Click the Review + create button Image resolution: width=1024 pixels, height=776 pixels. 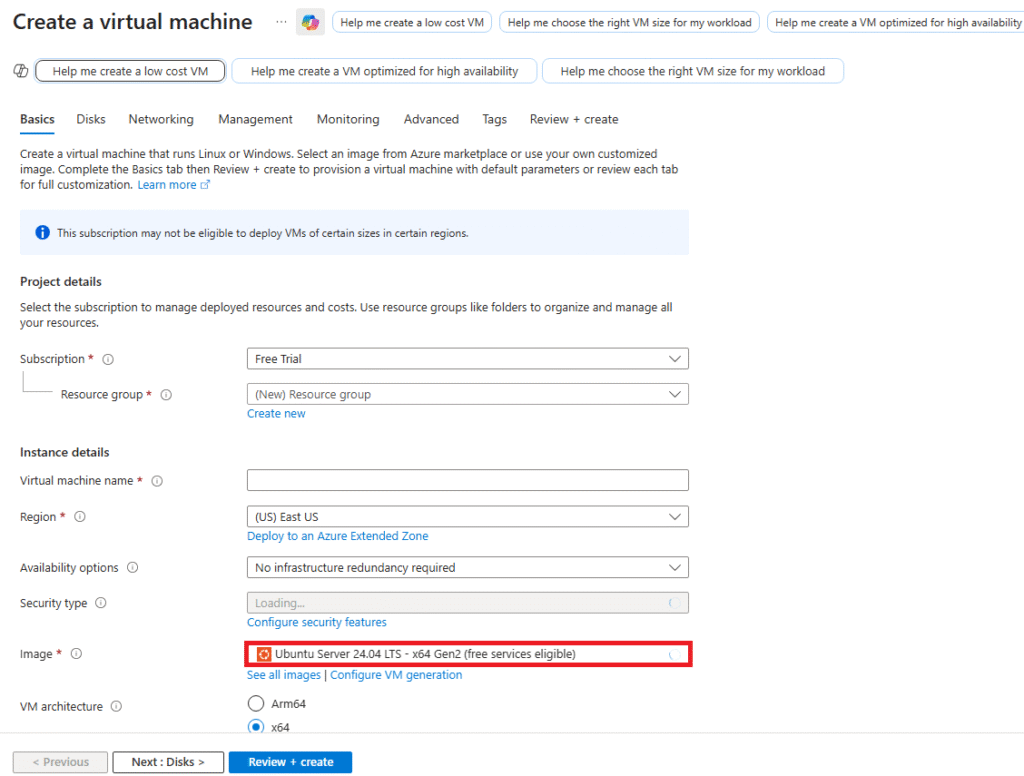click(x=290, y=762)
